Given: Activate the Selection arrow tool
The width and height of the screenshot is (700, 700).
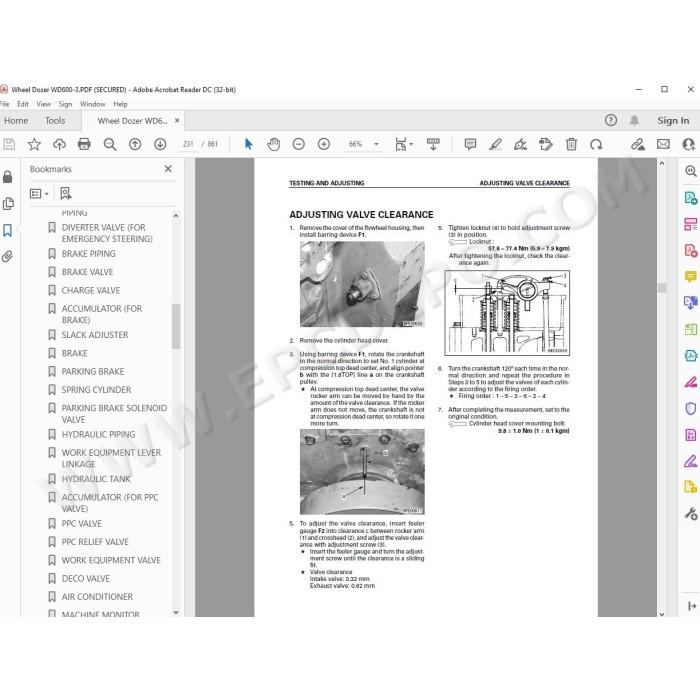Looking at the screenshot, I should [248, 144].
